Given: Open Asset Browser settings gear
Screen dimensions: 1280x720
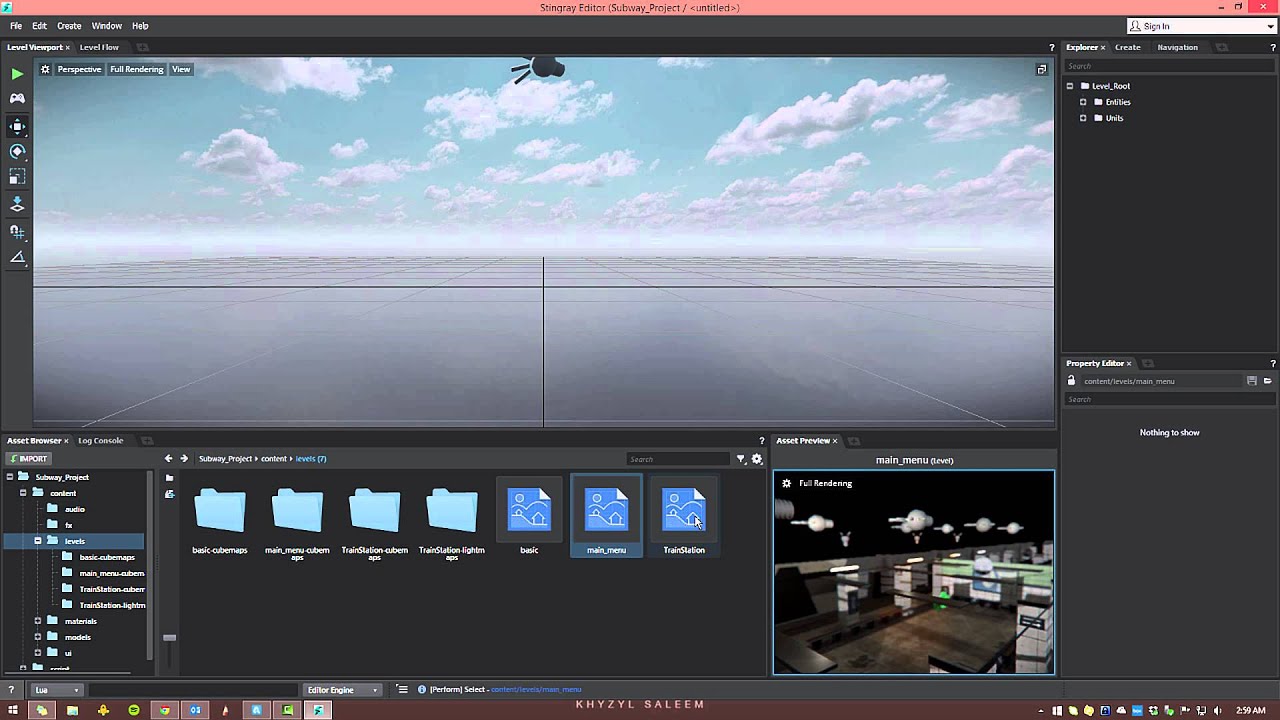Looking at the screenshot, I should pyautogui.click(x=757, y=459).
